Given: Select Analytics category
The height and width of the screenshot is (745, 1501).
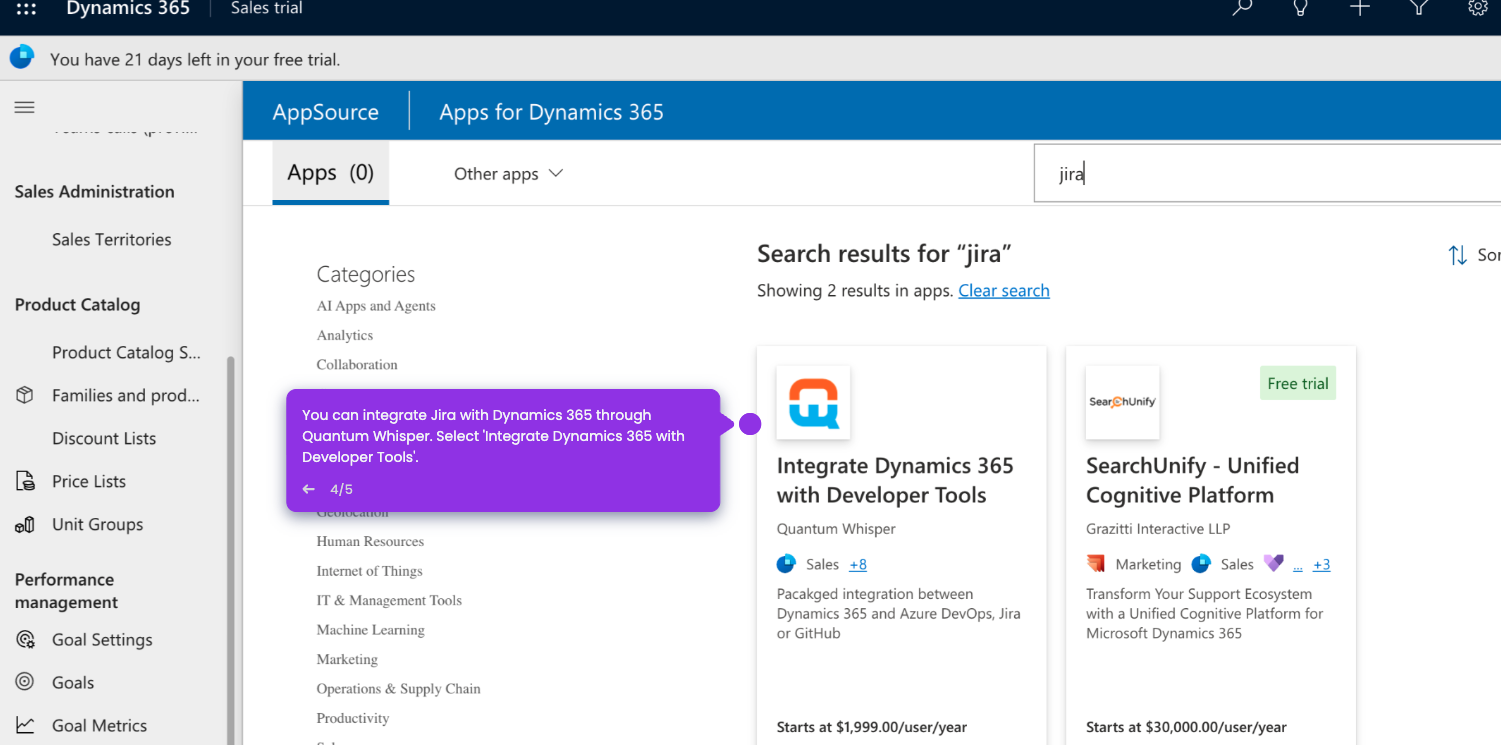Looking at the screenshot, I should click(345, 335).
